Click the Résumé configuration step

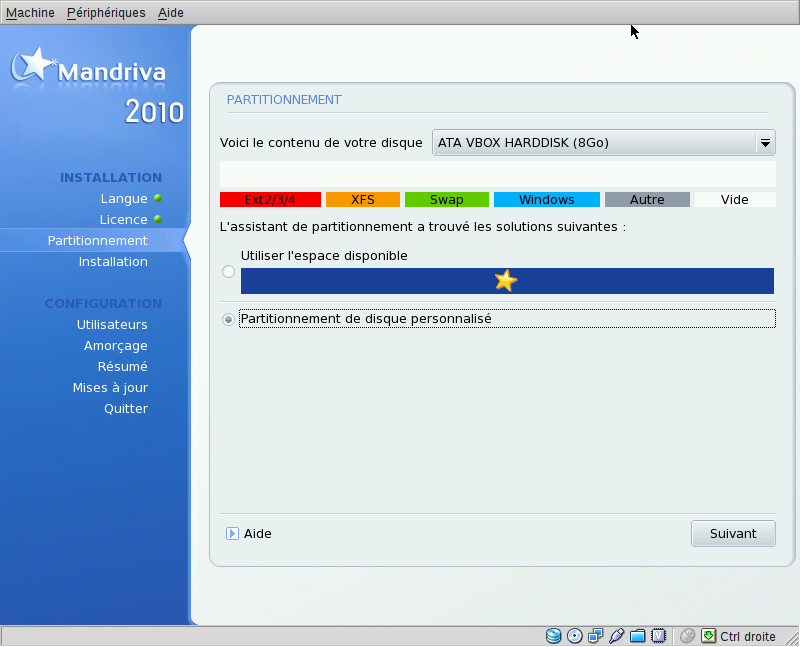coord(122,367)
